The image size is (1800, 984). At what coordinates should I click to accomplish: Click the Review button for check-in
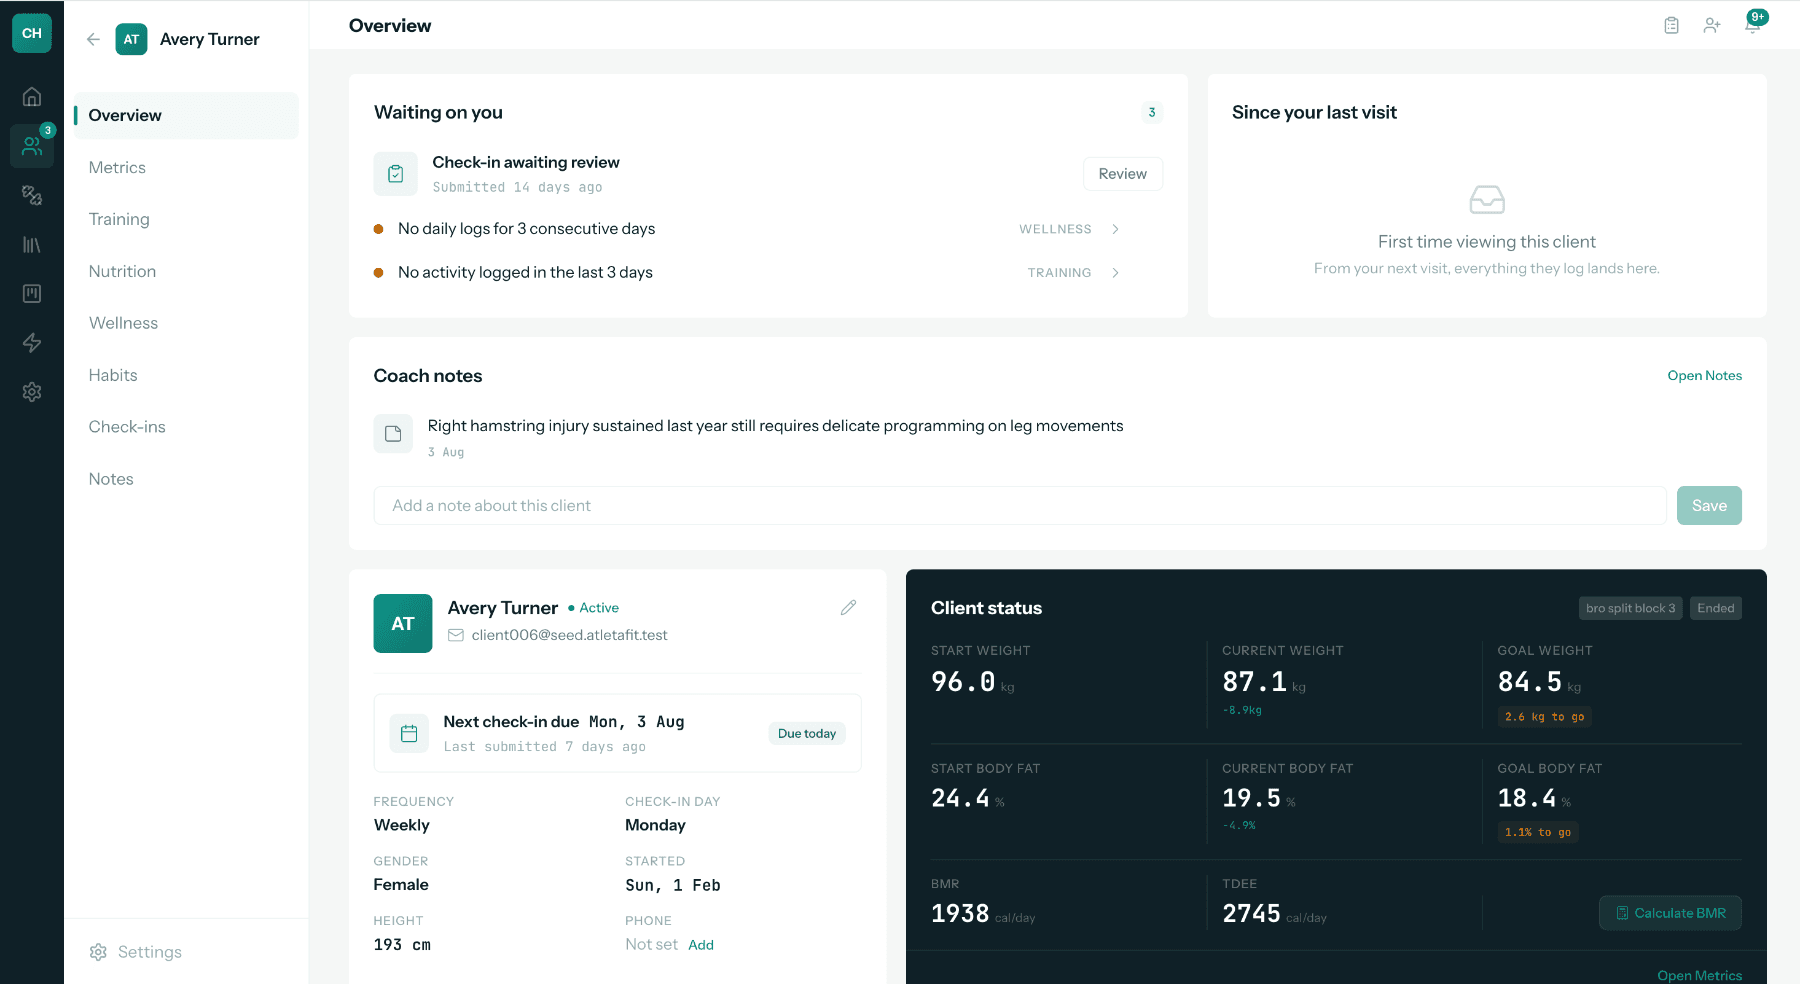coord(1123,174)
